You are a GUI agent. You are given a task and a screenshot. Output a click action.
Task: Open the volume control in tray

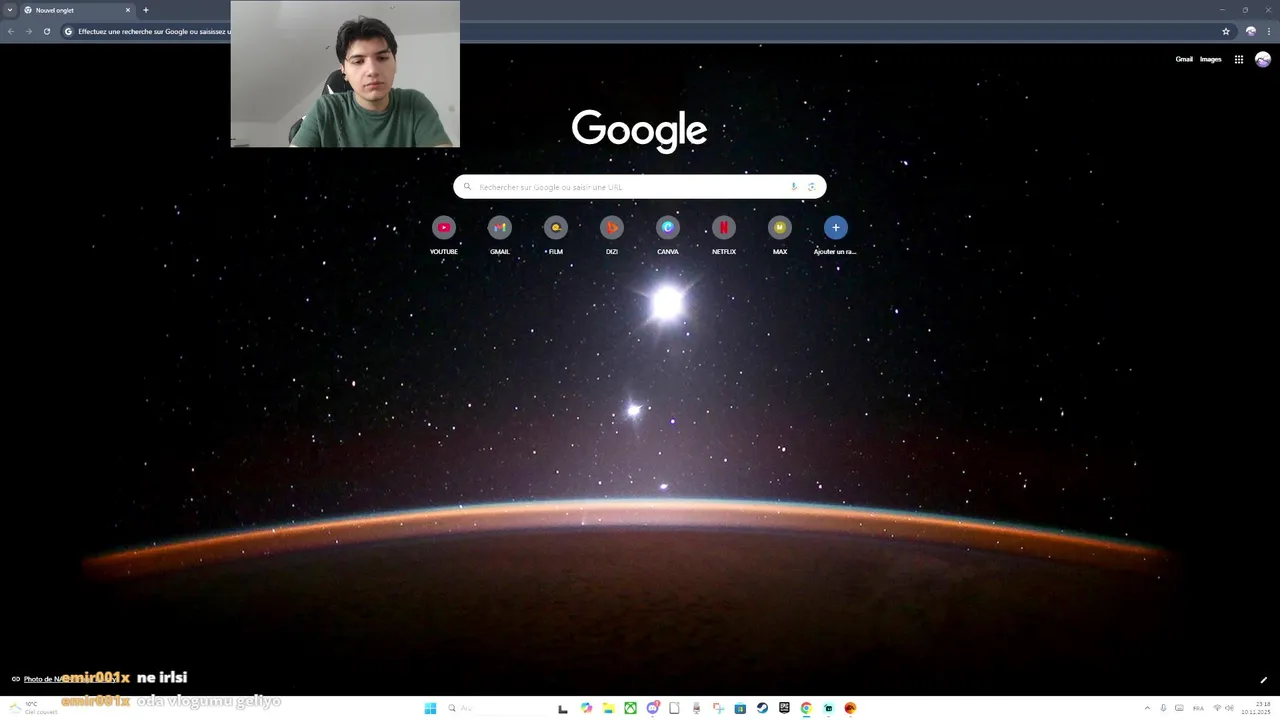[1229, 708]
